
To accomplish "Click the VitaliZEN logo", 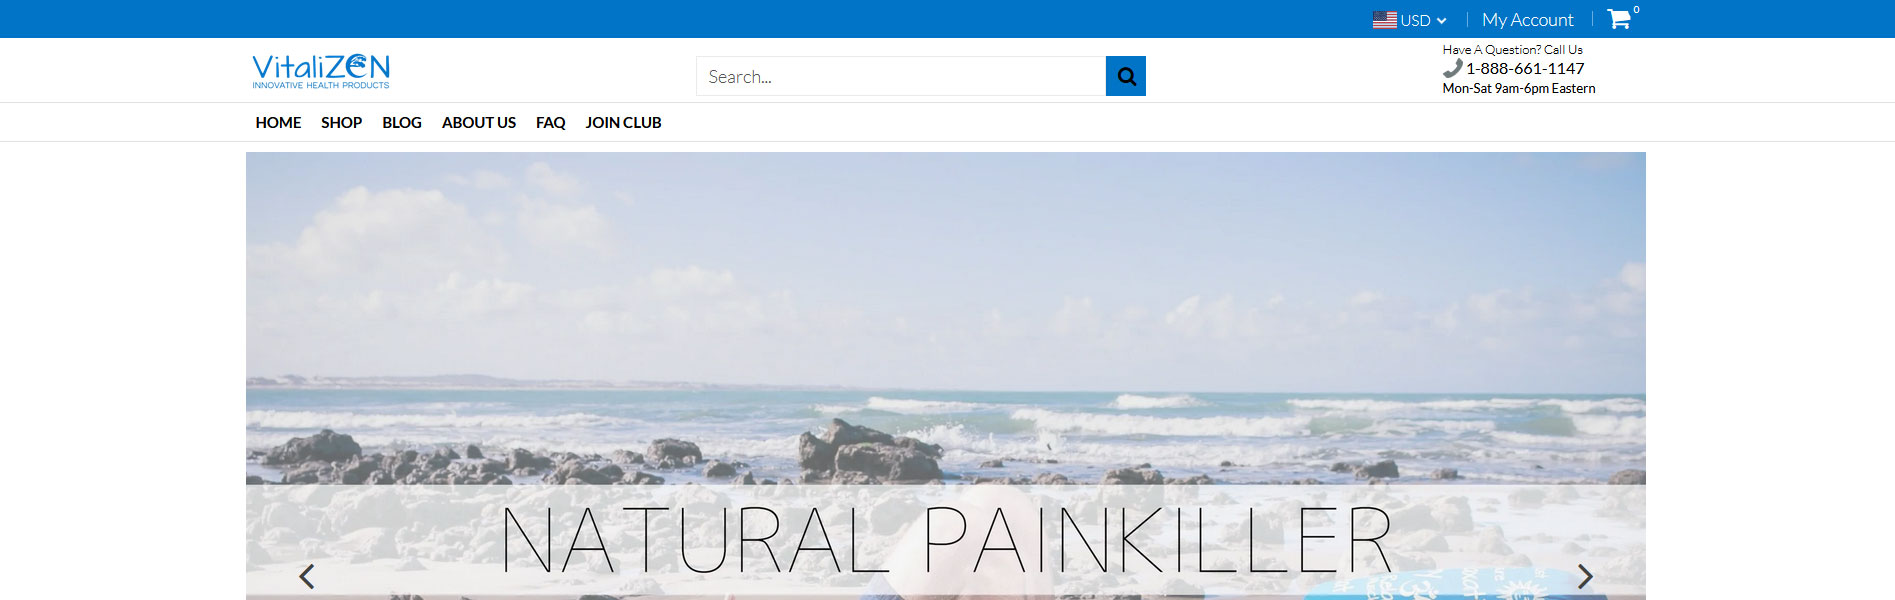I will (x=321, y=71).
